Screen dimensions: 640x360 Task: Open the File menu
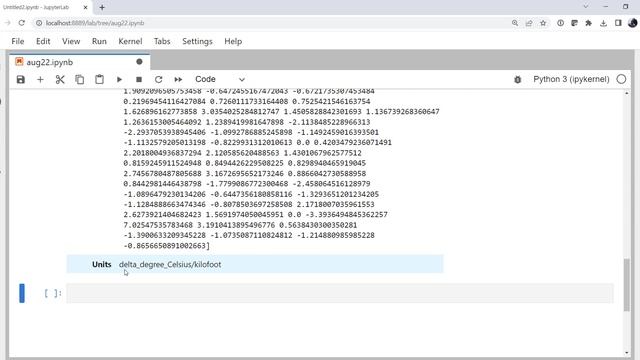(x=18, y=41)
